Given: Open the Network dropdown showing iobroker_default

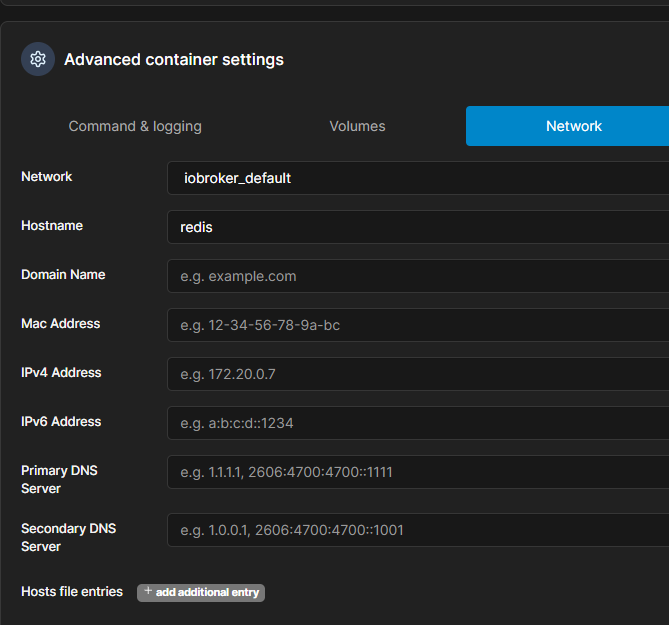Looking at the screenshot, I should coord(417,178).
